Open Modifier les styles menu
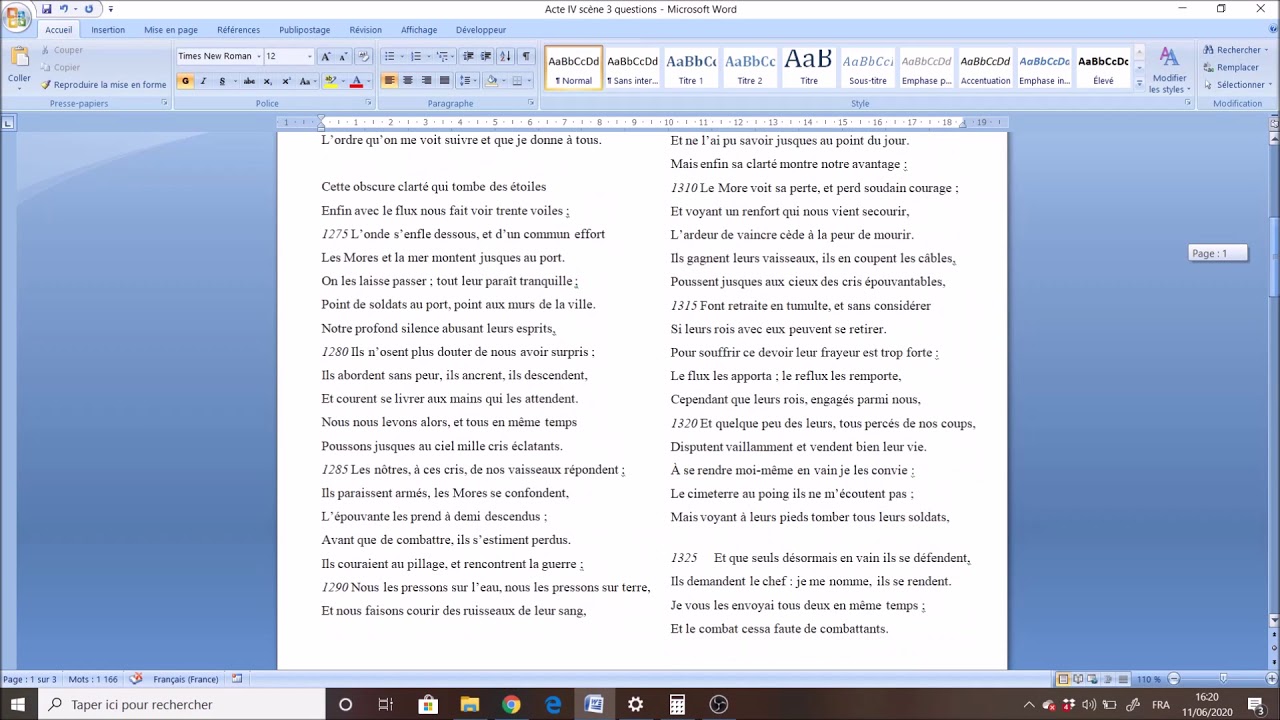 [x=1168, y=70]
